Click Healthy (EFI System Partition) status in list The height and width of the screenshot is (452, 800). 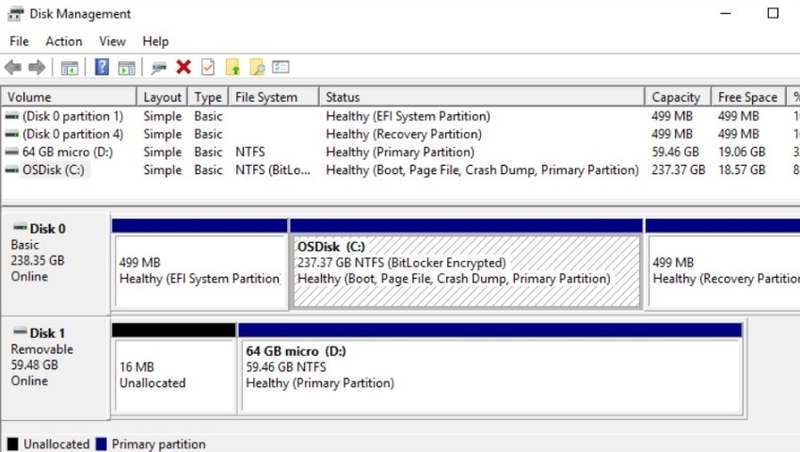click(408, 116)
